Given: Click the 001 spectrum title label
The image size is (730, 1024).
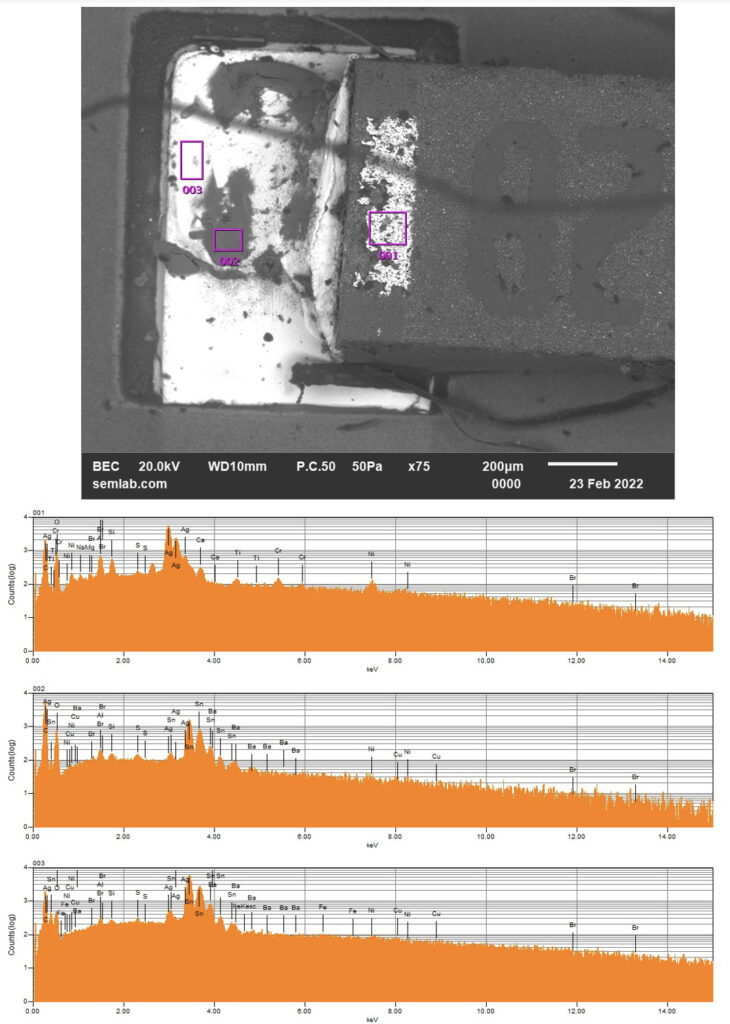Looking at the screenshot, I should pos(39,512).
